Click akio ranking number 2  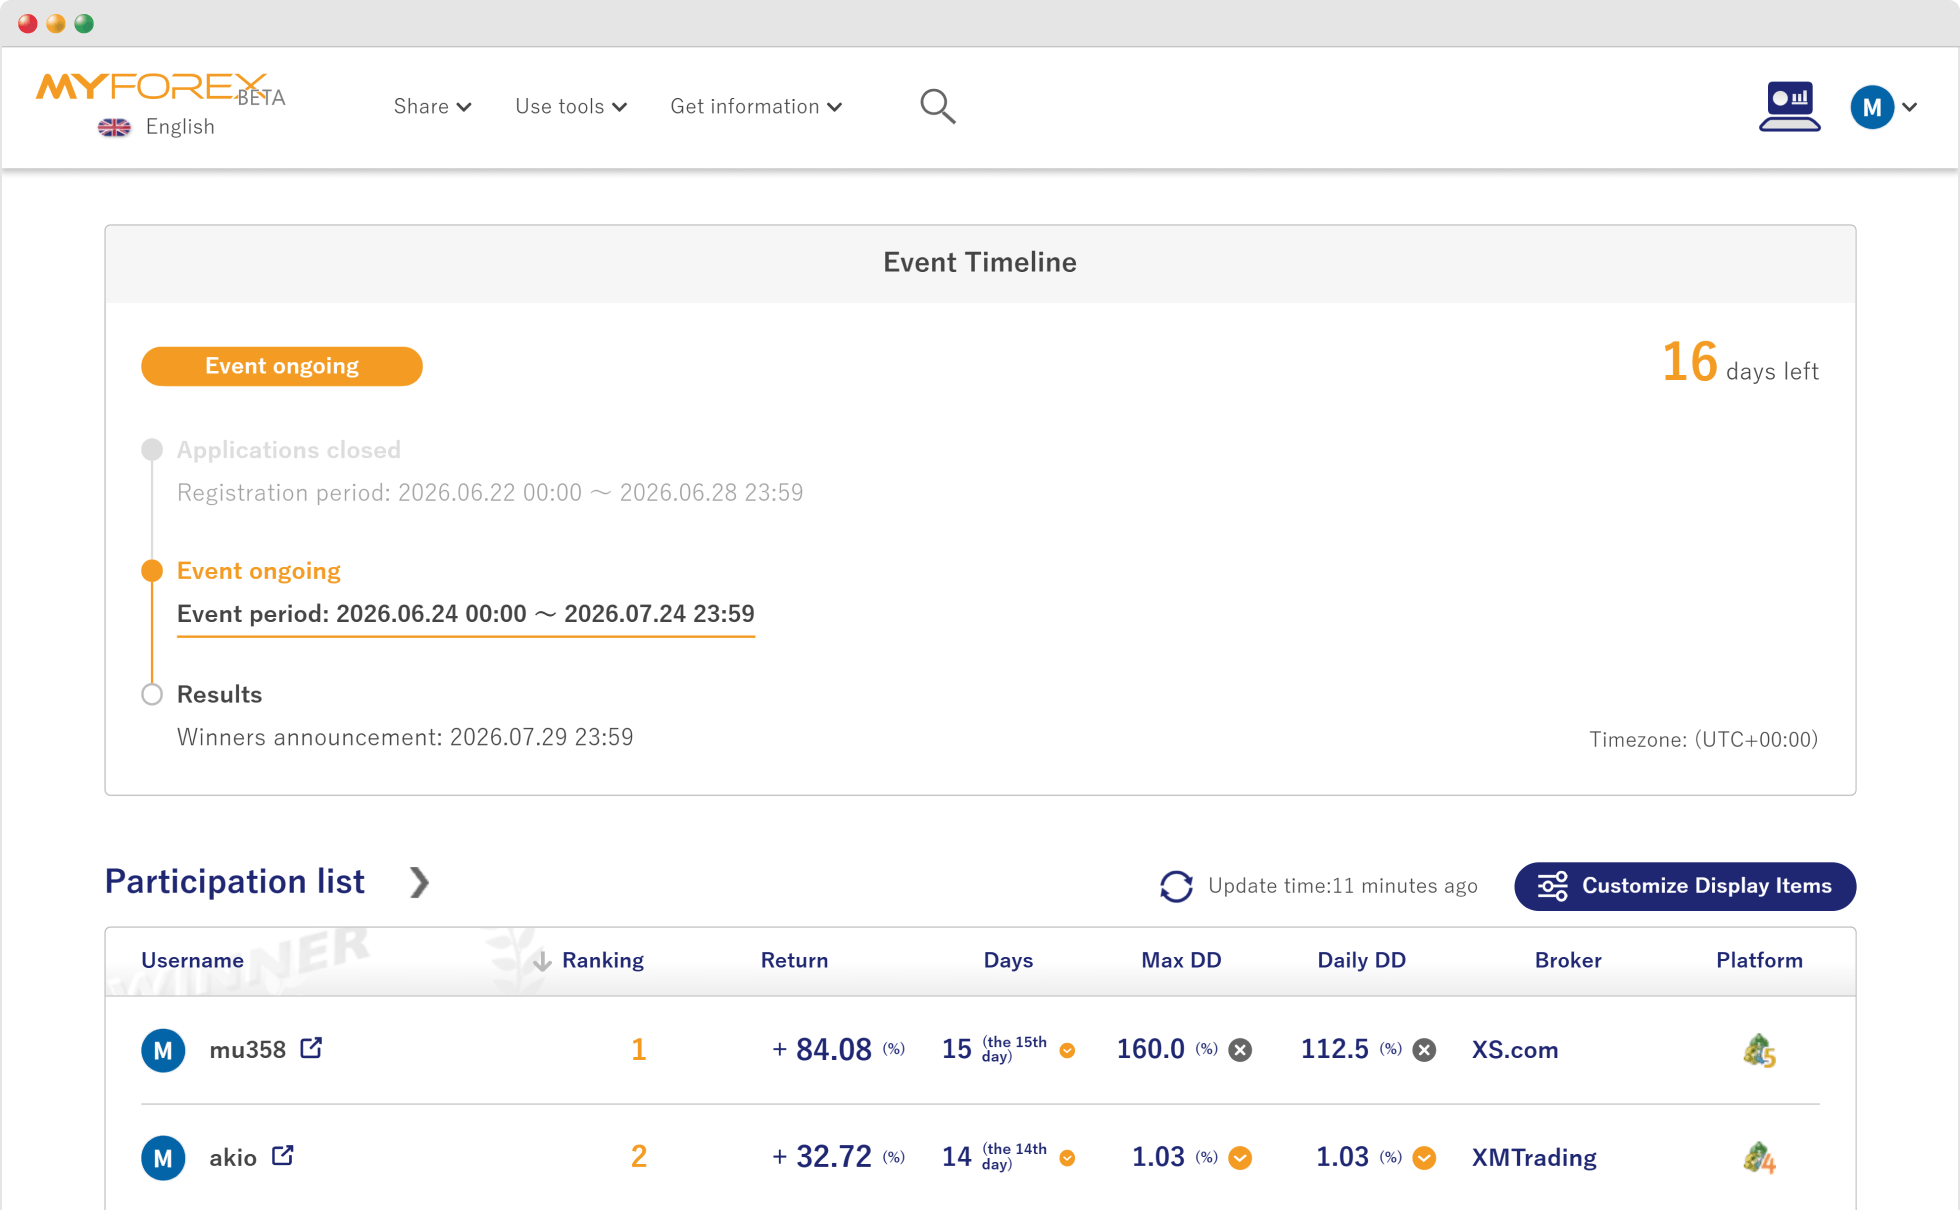638,1157
